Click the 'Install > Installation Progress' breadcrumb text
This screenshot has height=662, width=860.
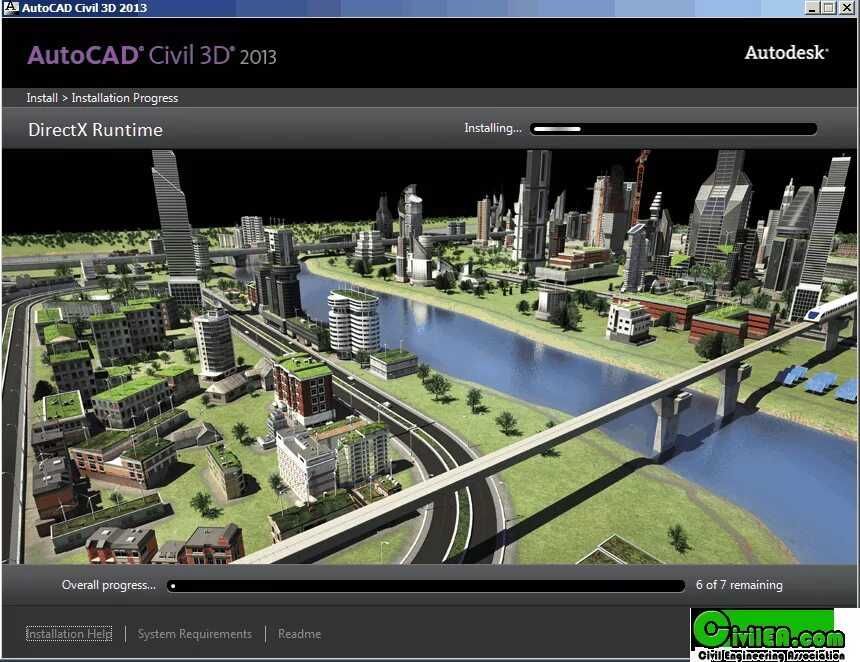(103, 98)
